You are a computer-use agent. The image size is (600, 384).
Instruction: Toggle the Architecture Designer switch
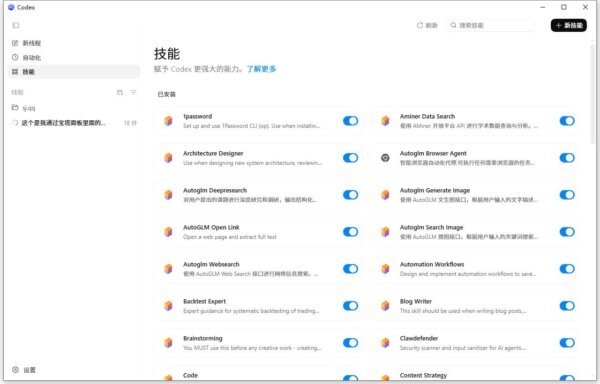pyautogui.click(x=351, y=158)
